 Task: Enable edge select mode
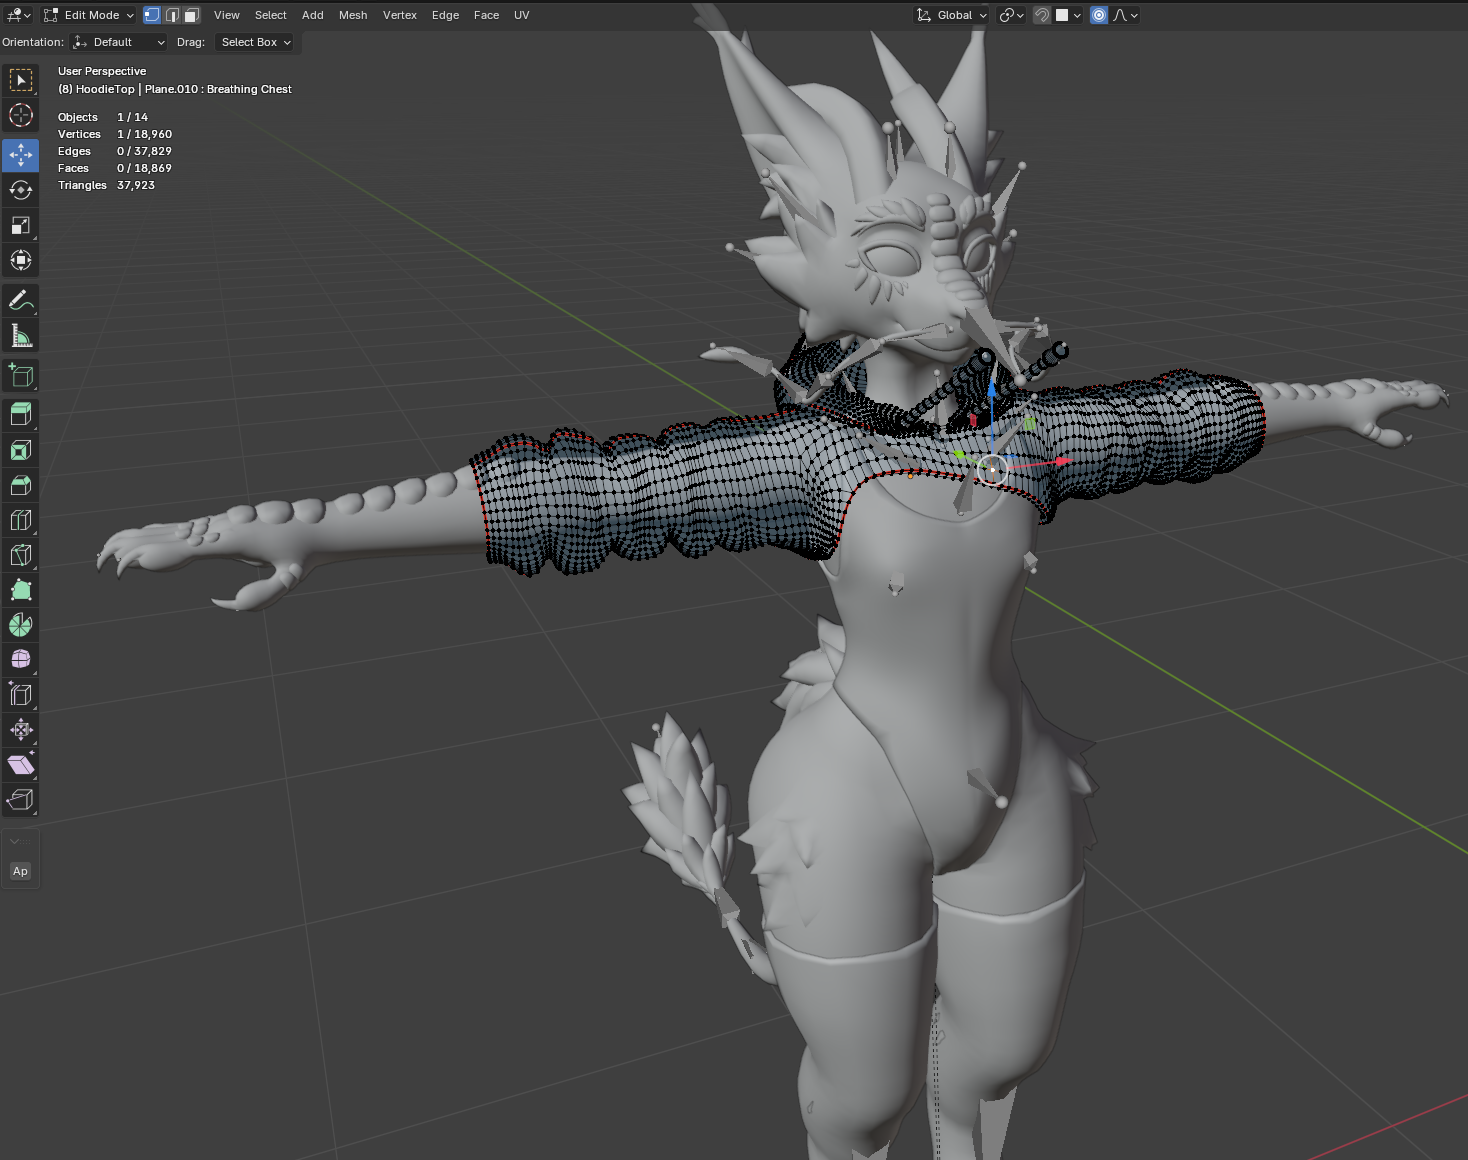[x=172, y=15]
